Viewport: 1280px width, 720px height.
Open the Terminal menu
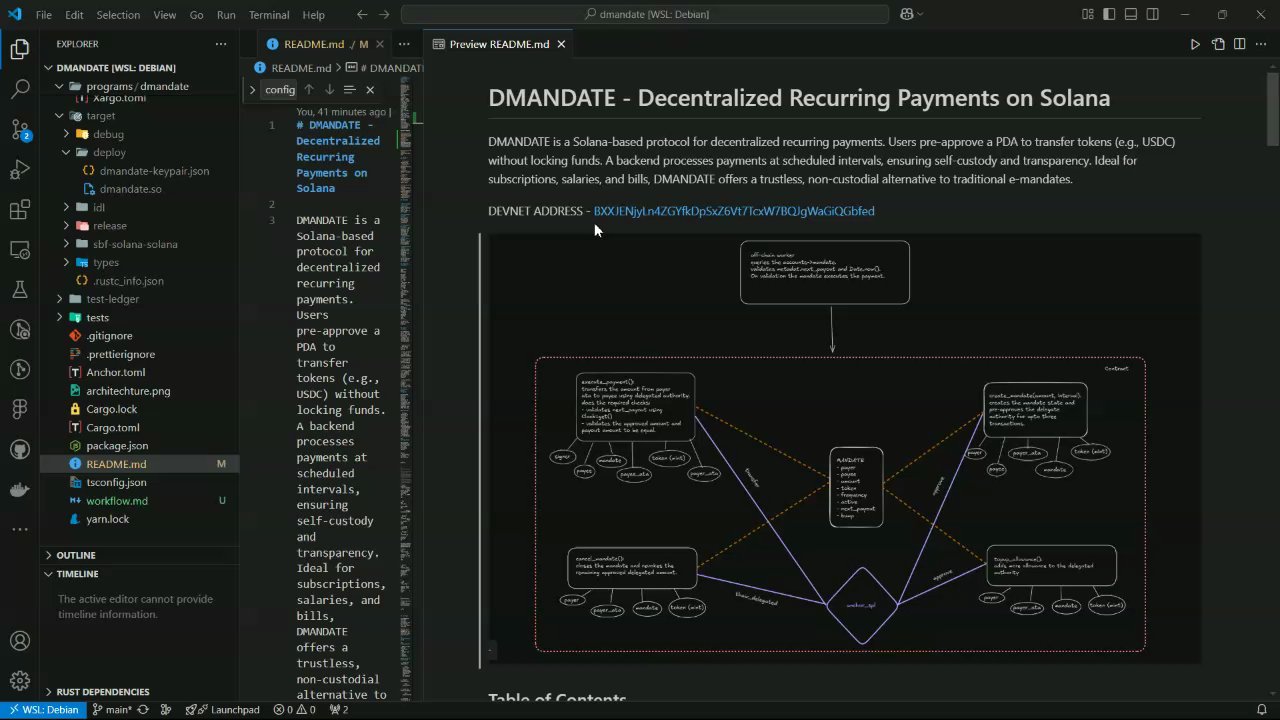tap(268, 15)
